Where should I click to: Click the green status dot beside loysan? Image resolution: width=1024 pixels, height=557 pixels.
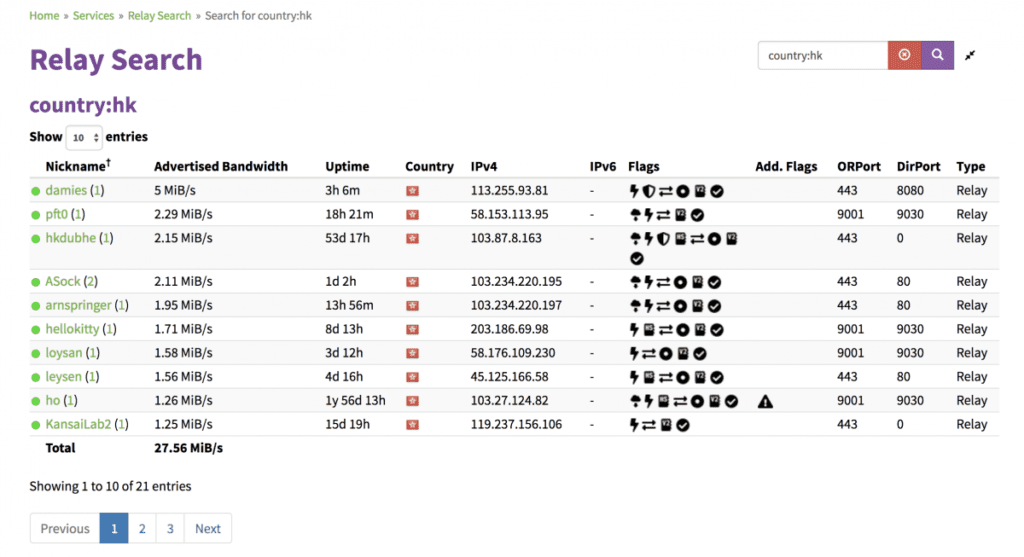pos(36,353)
